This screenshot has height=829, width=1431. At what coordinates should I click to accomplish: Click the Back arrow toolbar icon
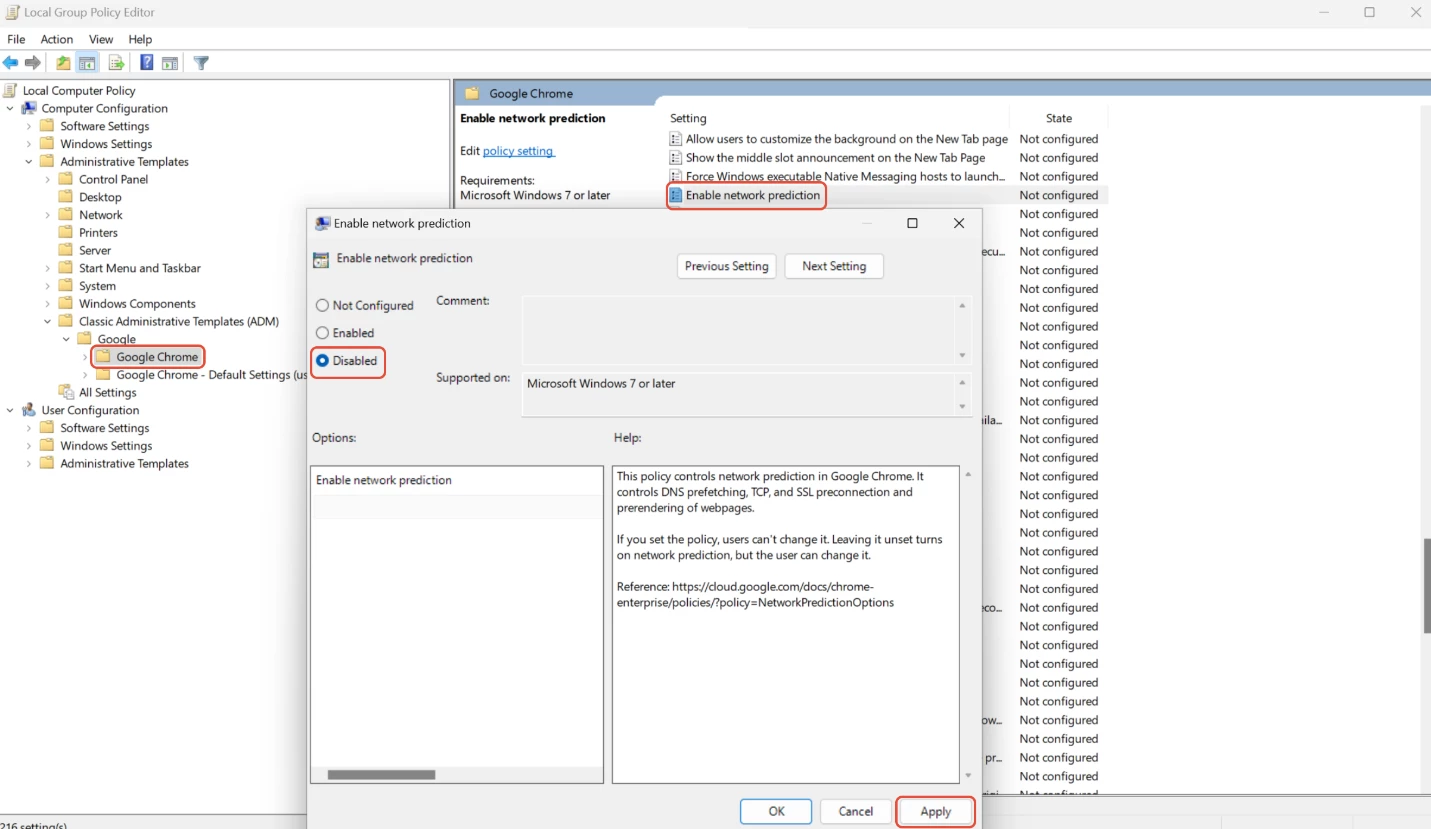click(11, 63)
